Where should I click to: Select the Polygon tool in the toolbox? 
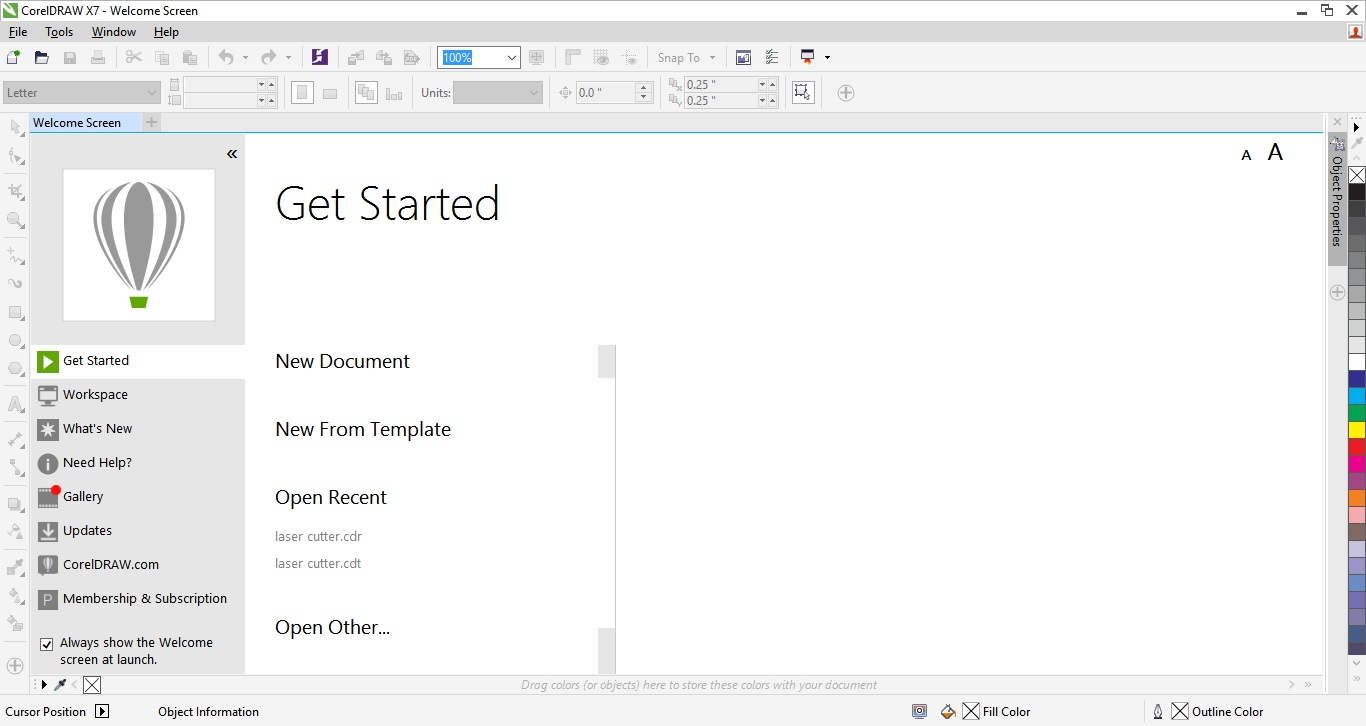click(x=15, y=368)
